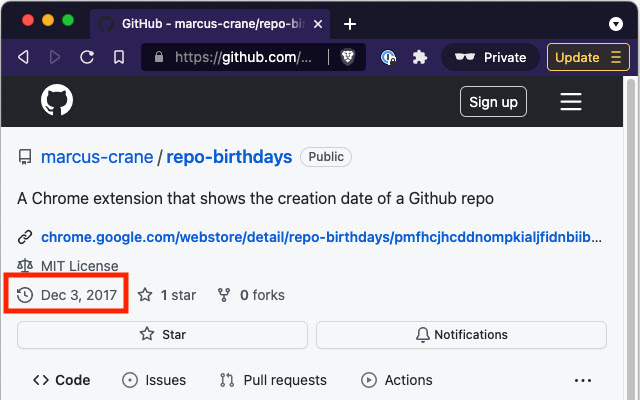Click the Private window indicator
This screenshot has height=400, width=640.
[x=491, y=57]
